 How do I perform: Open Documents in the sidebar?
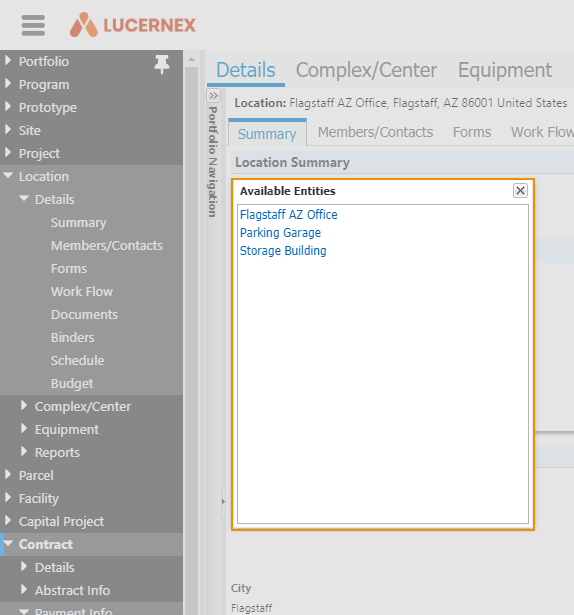pyautogui.click(x=84, y=315)
